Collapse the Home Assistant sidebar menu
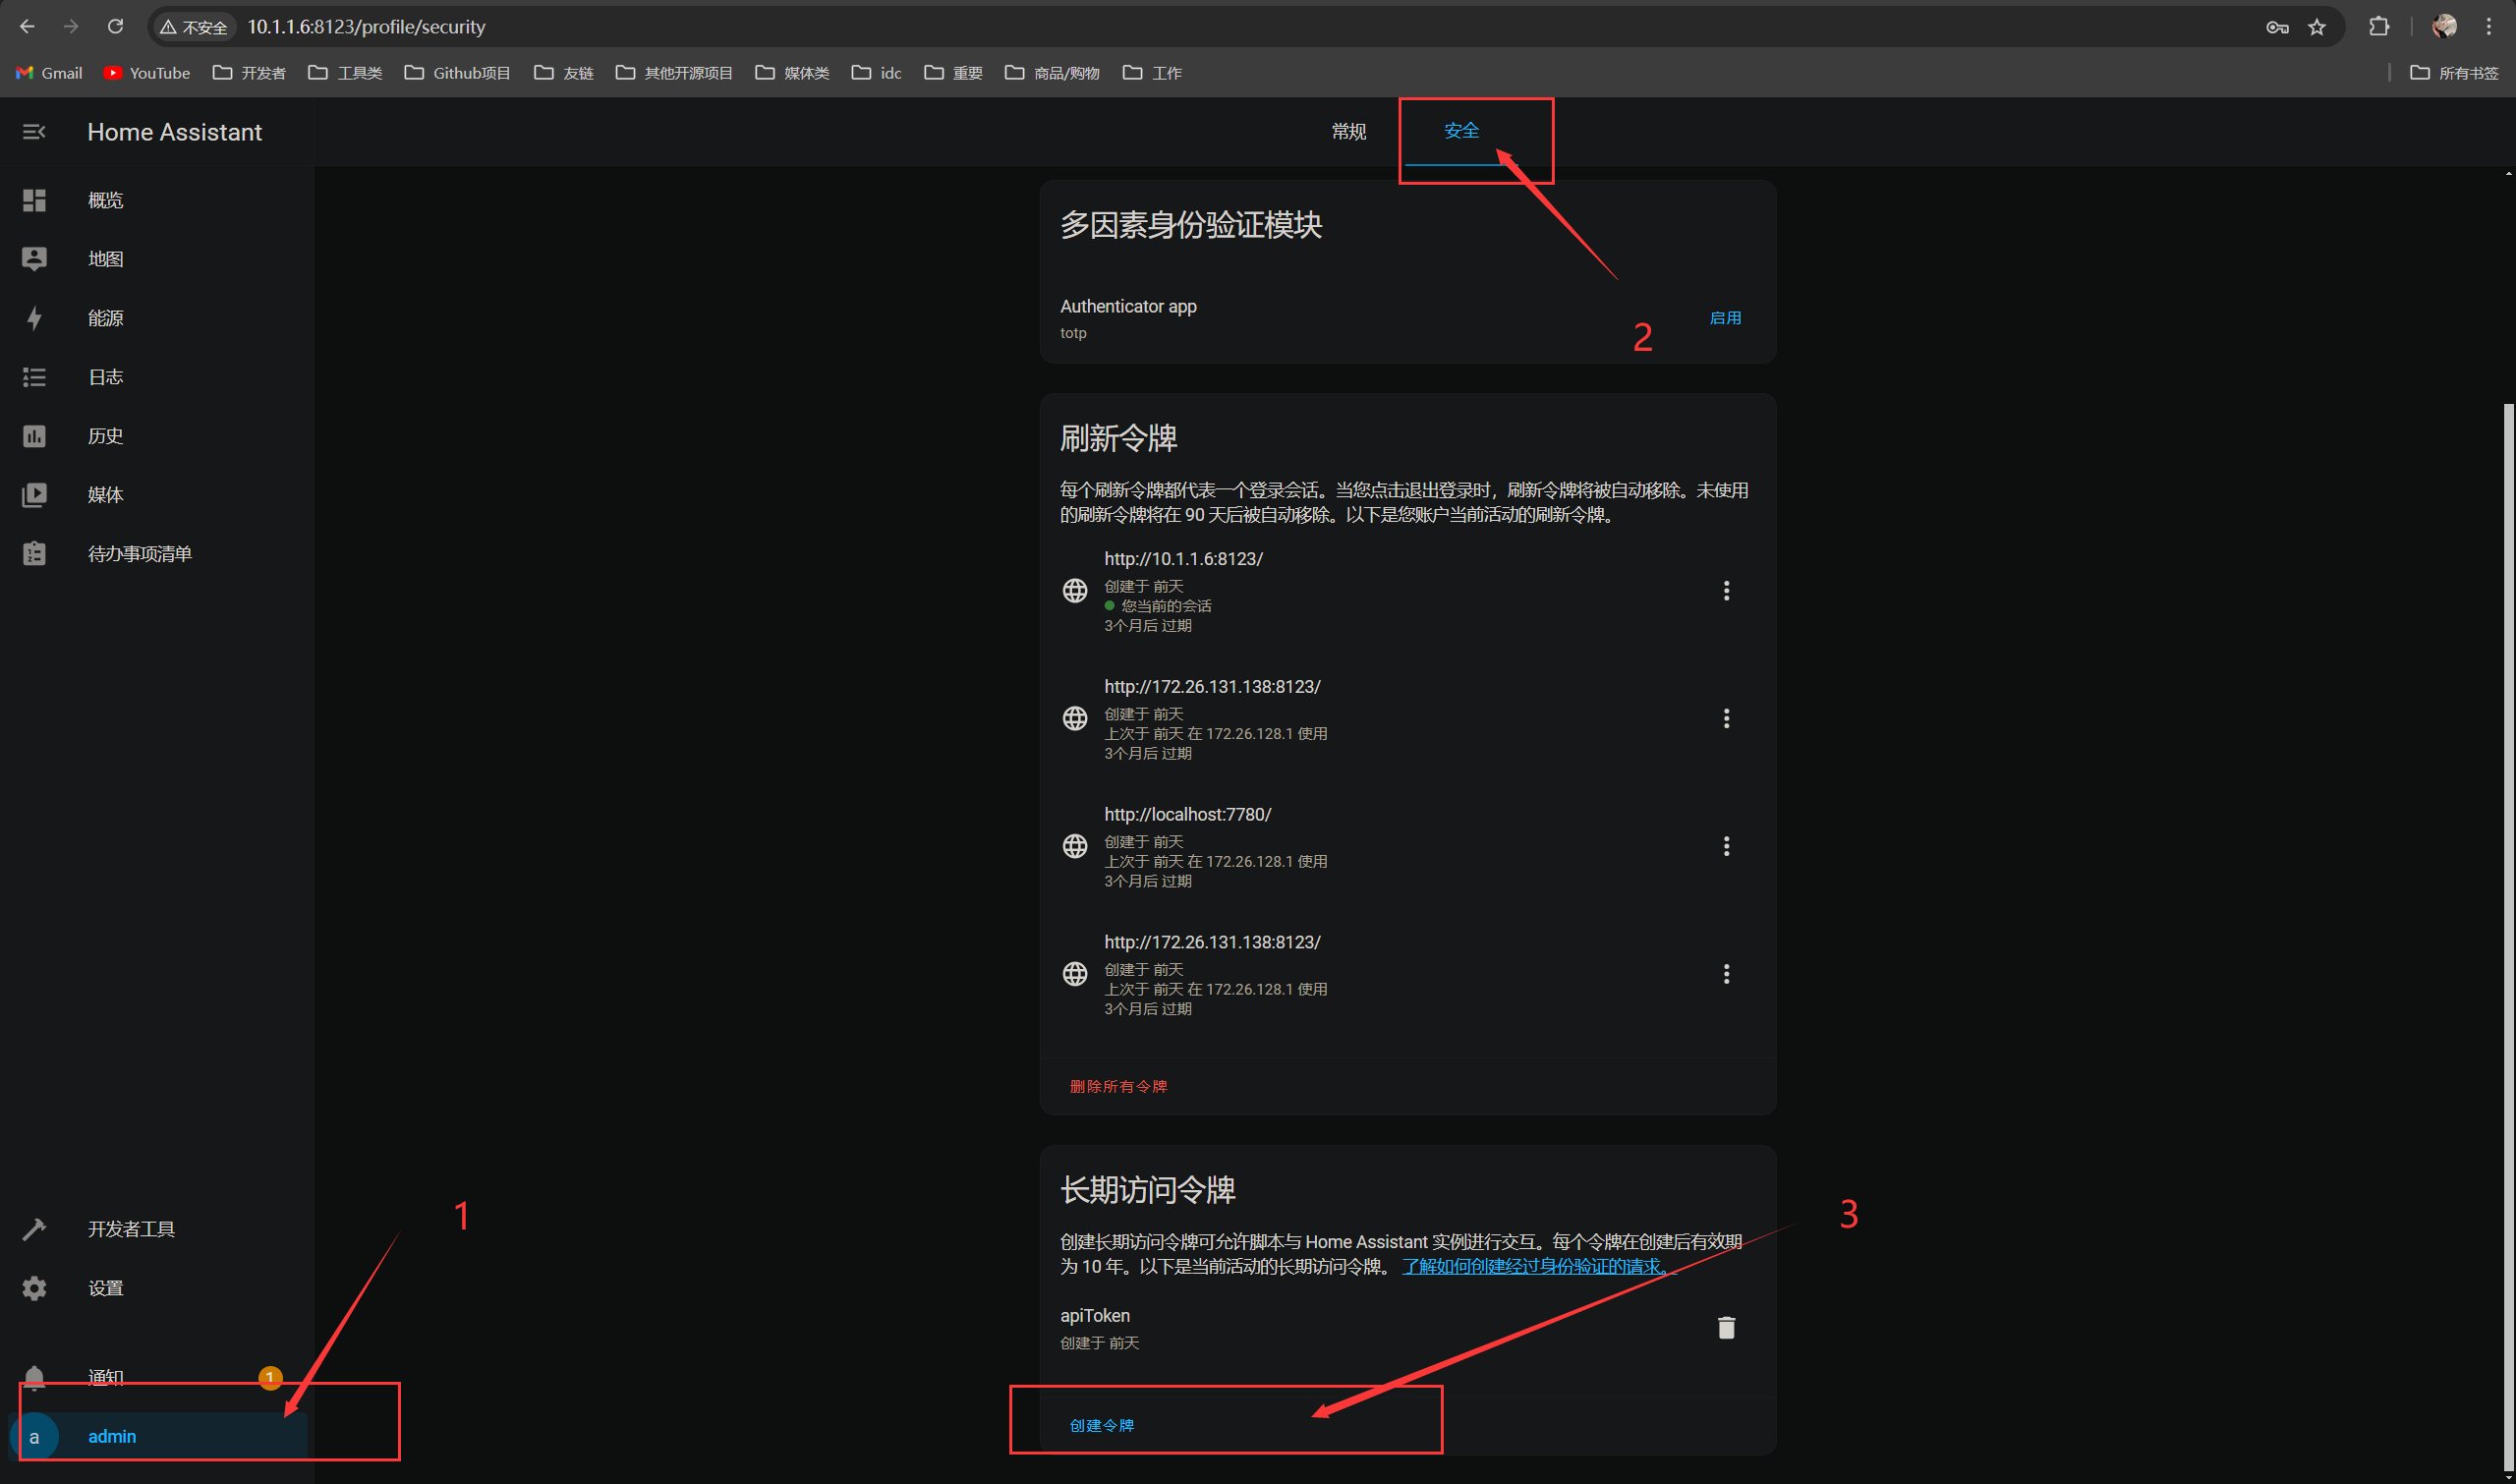The image size is (2516, 1484). (34, 132)
